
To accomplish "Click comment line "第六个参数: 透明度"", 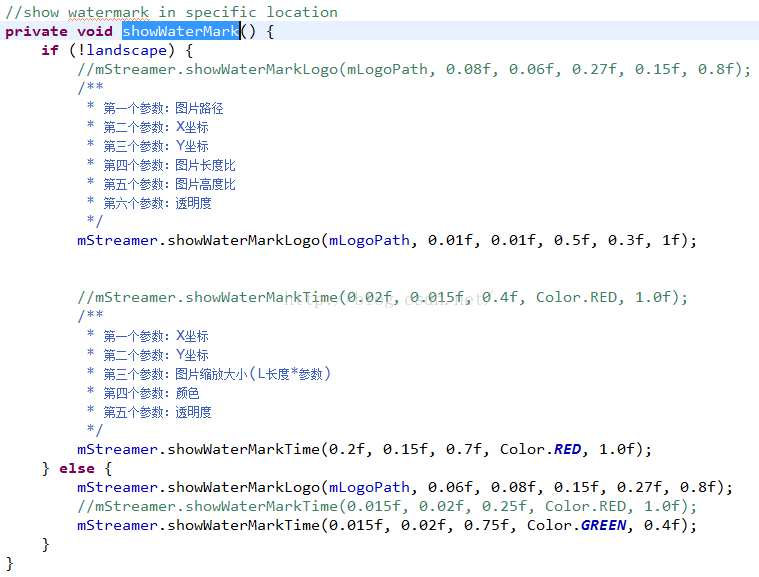I will (x=157, y=203).
